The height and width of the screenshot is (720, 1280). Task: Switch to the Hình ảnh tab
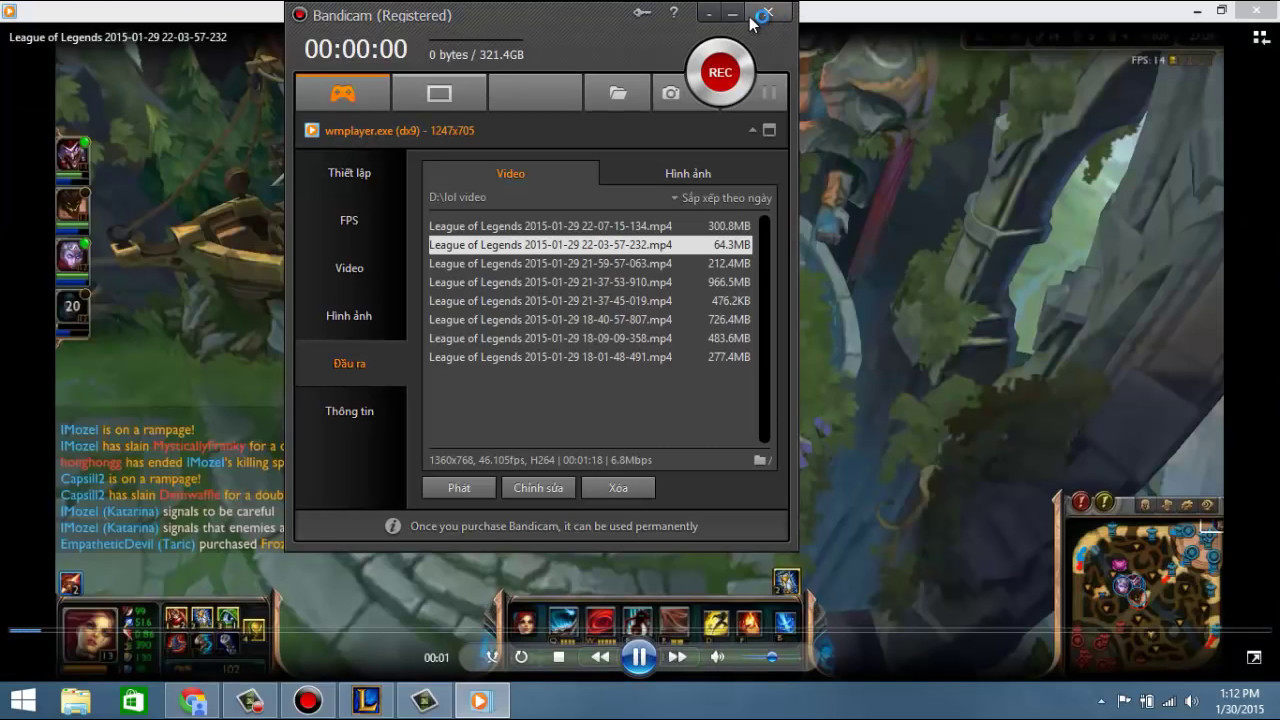688,173
